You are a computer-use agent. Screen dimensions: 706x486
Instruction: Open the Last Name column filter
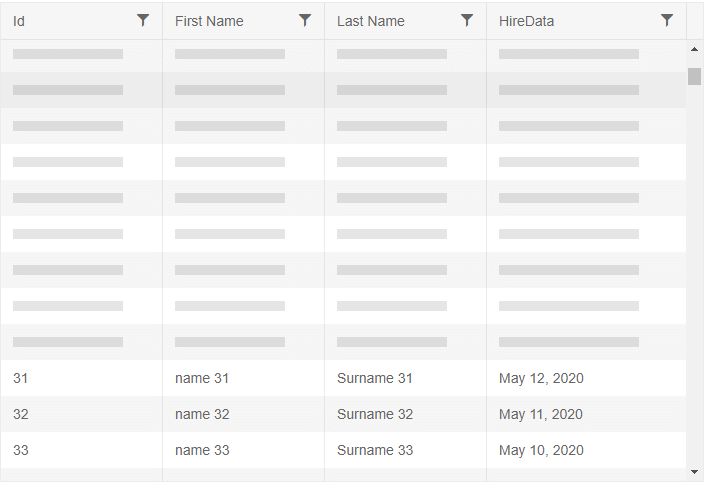pos(467,20)
